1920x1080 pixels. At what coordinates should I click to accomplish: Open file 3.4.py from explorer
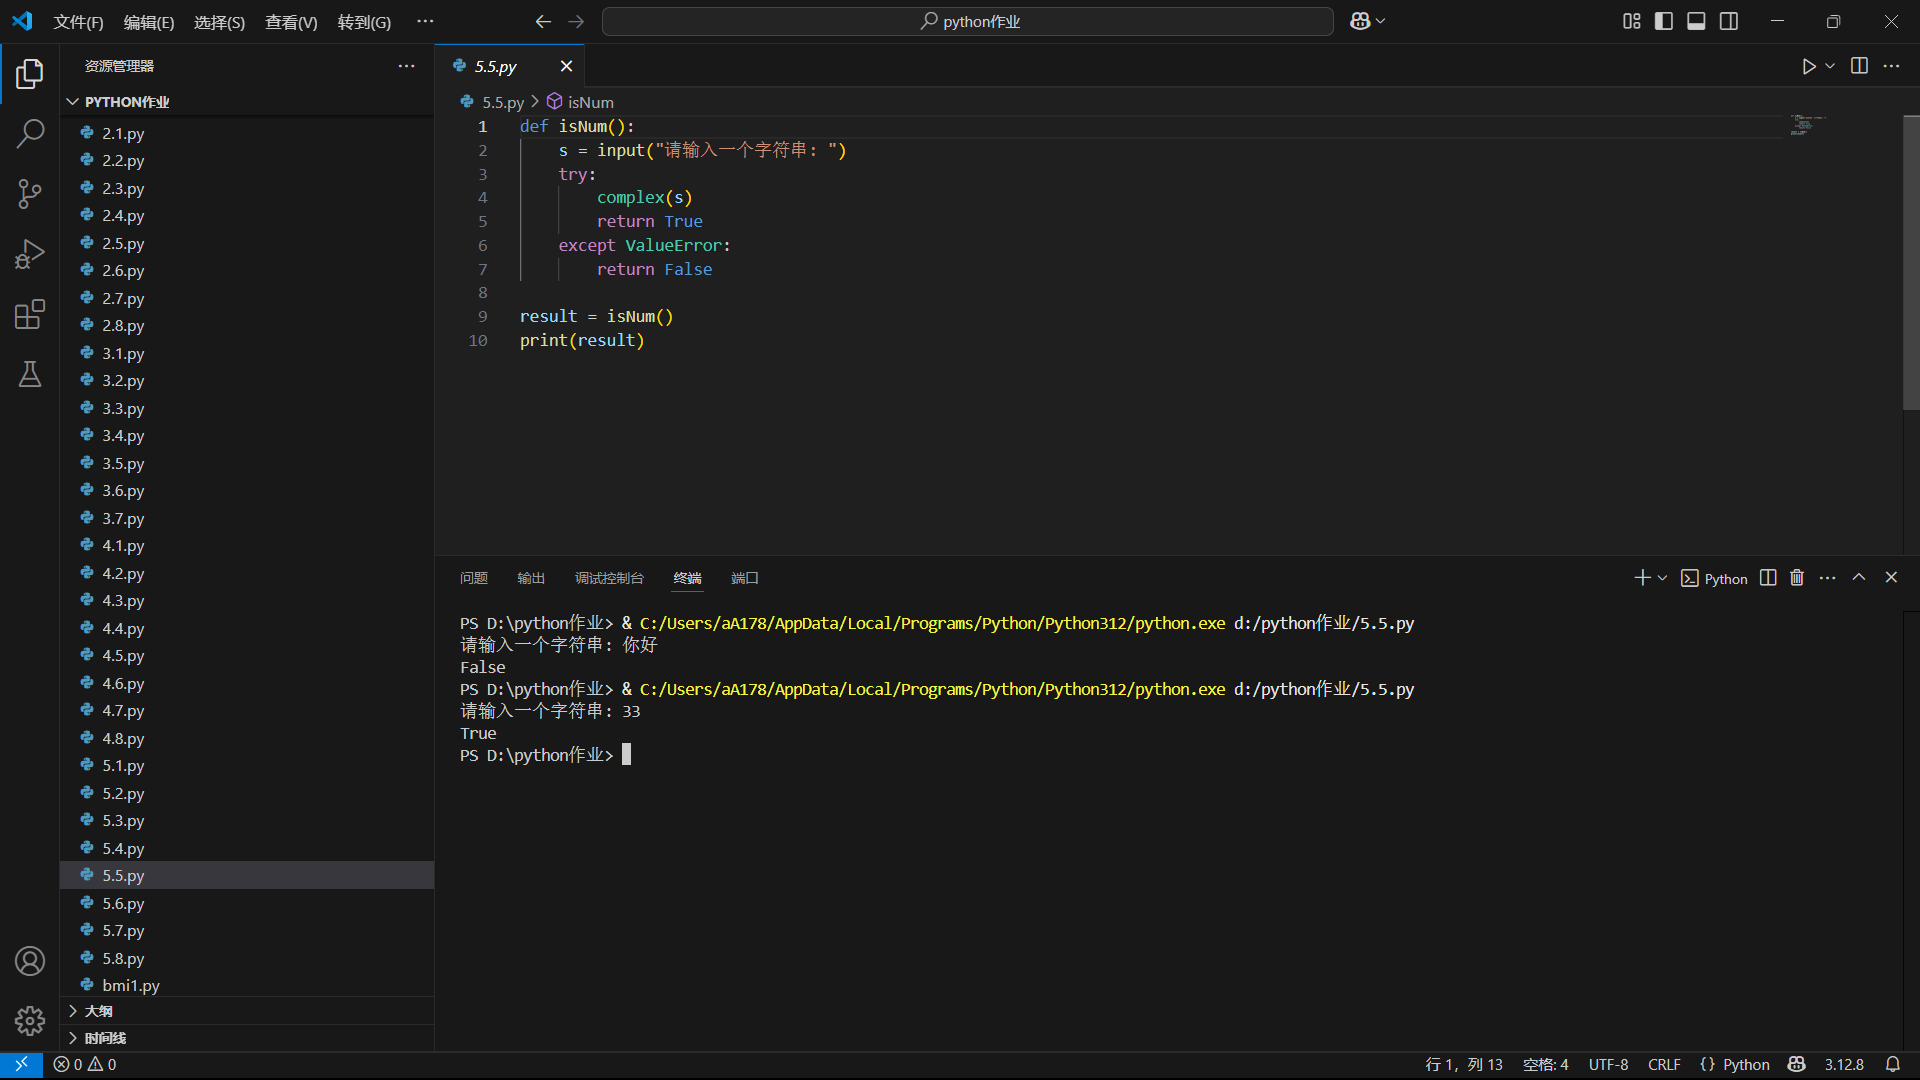click(x=123, y=436)
